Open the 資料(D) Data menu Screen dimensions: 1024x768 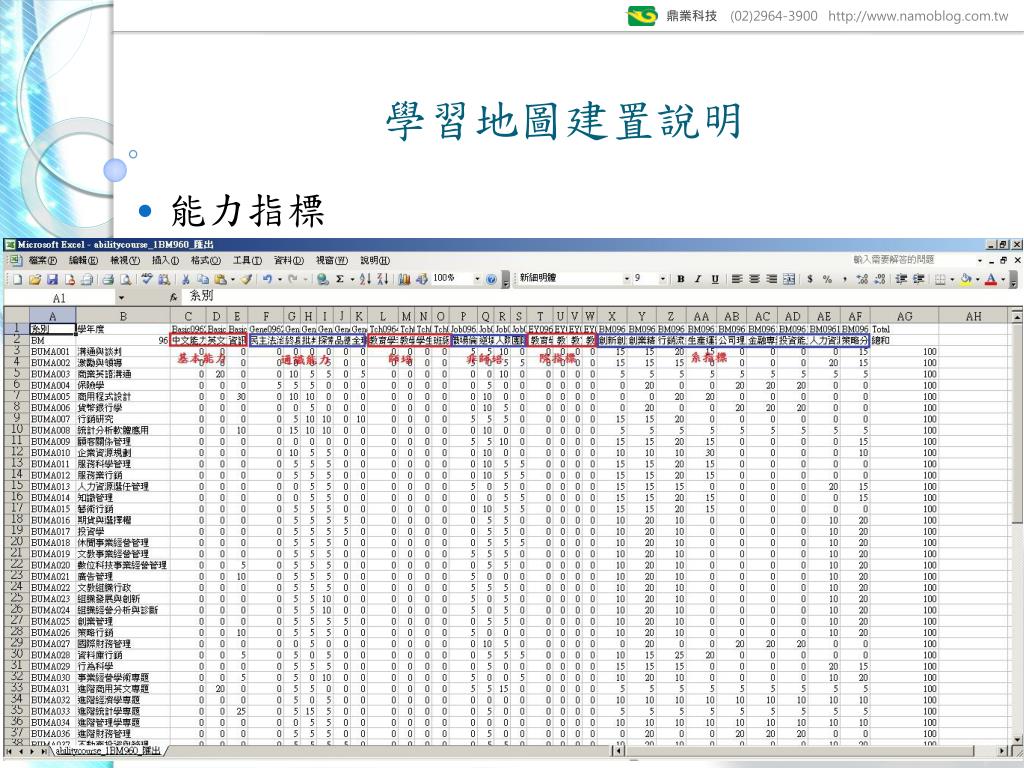point(289,260)
